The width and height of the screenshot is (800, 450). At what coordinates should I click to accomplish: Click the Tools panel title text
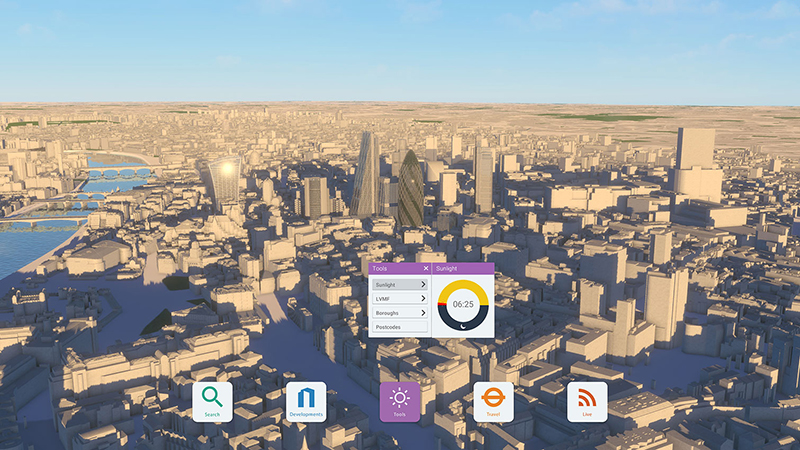pyautogui.click(x=380, y=269)
